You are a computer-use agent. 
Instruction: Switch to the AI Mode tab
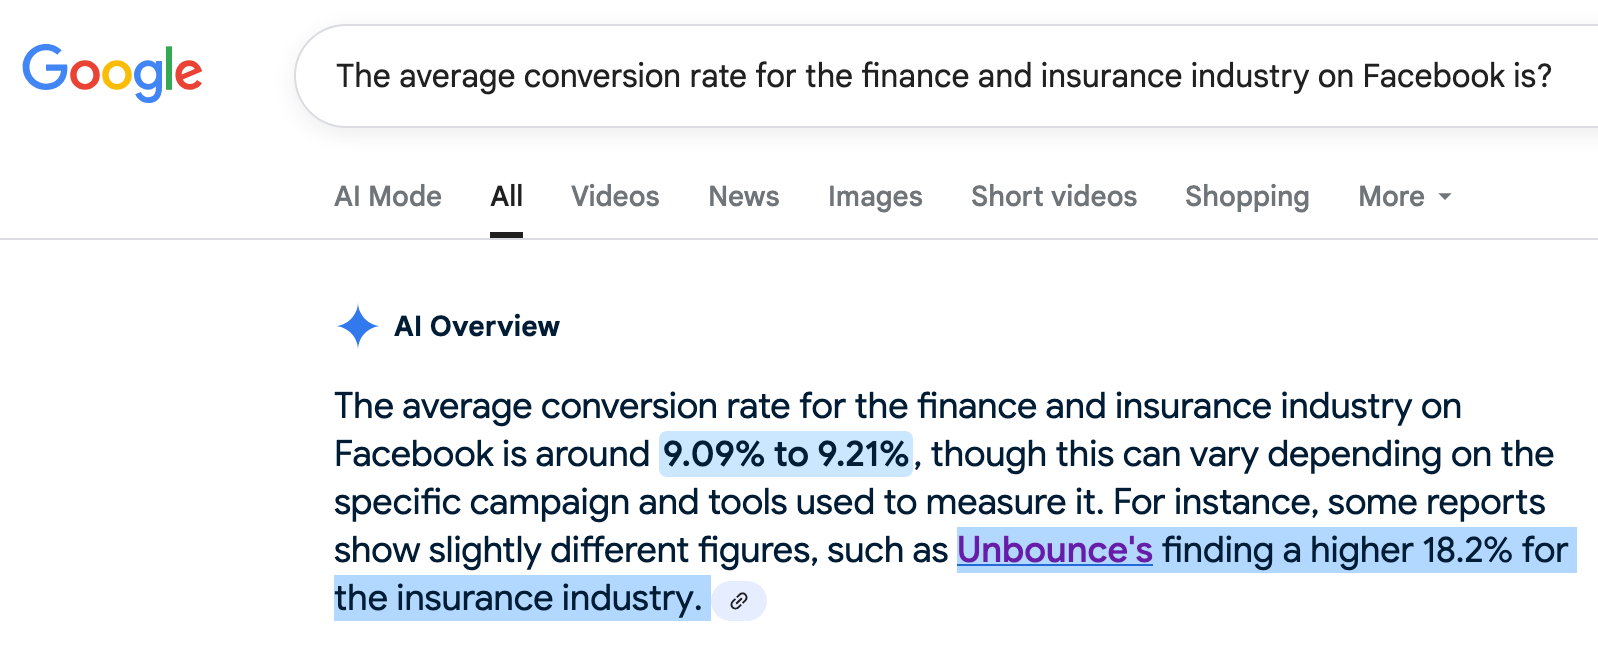coord(388,196)
